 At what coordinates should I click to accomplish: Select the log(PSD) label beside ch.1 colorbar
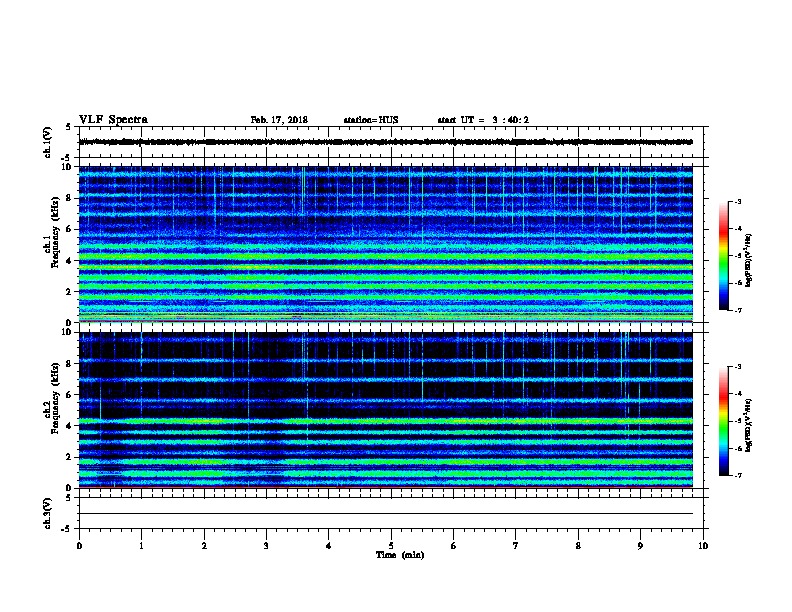(x=748, y=261)
